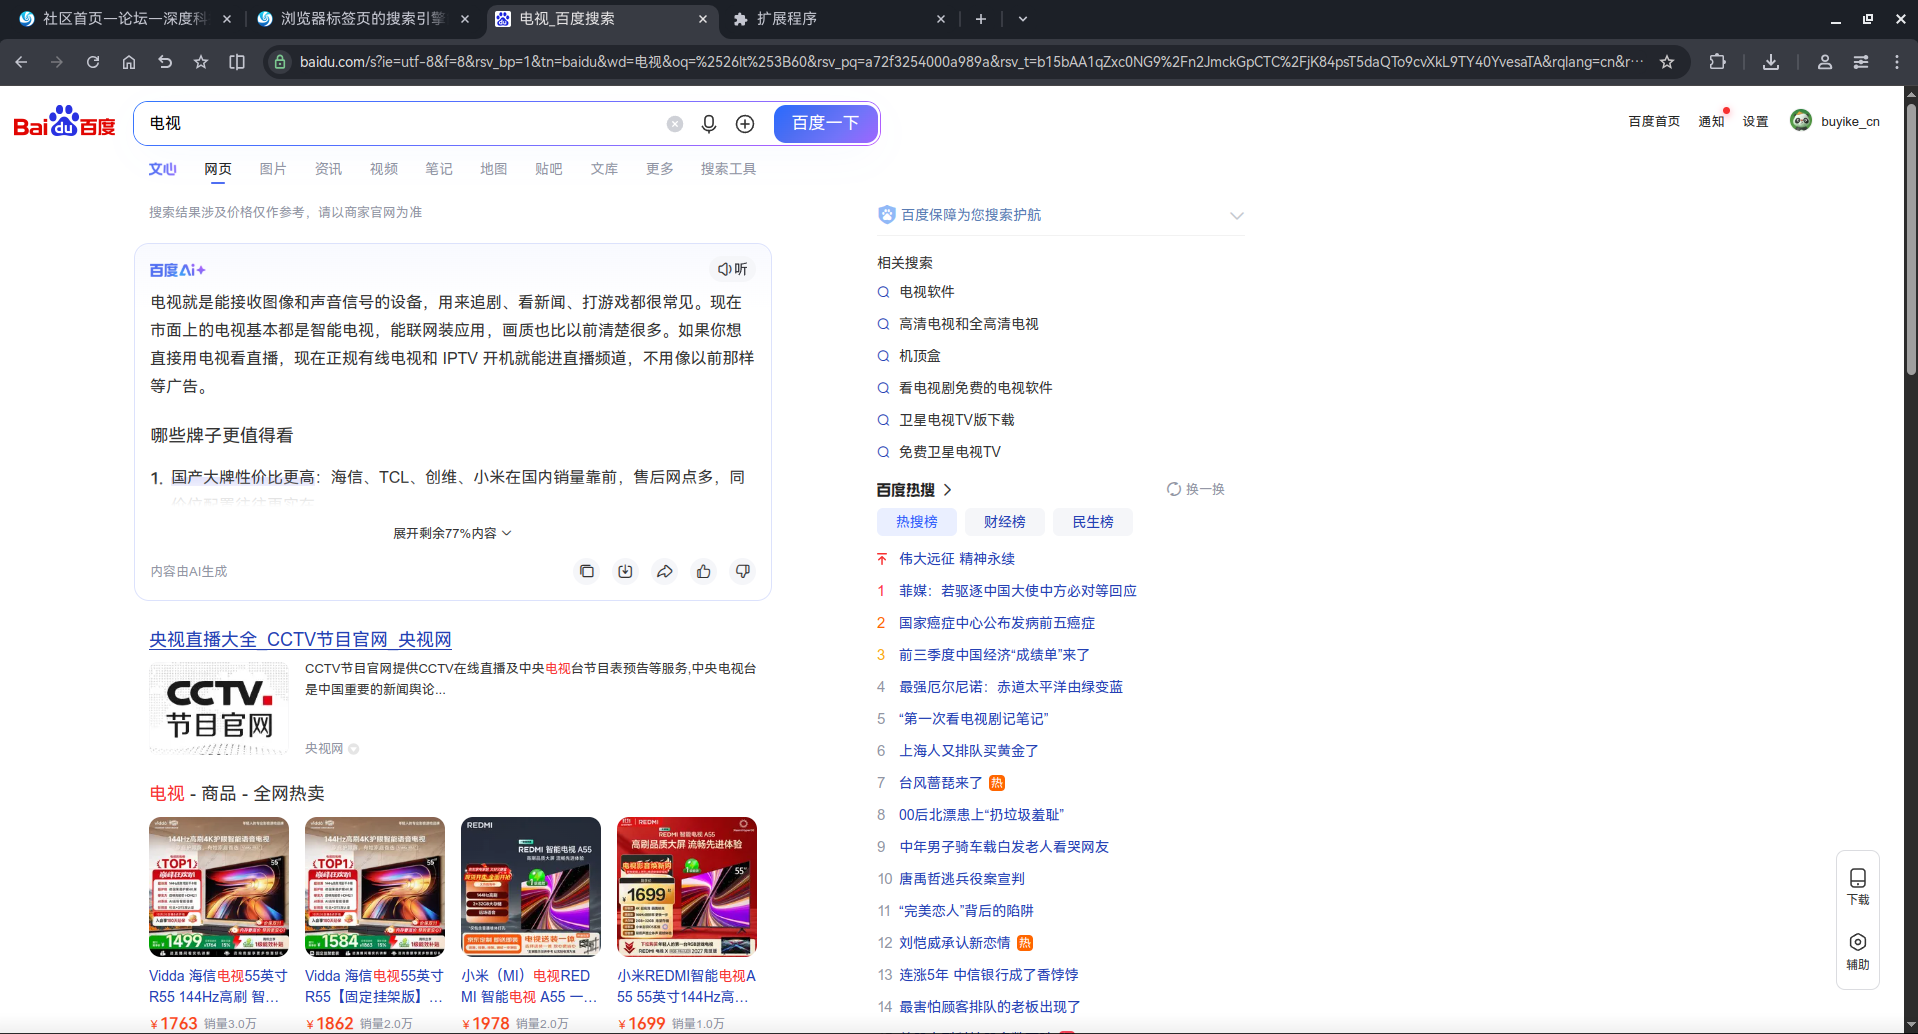Viewport: 1918px width, 1034px height.
Task: Expand remaining 77% of AI content
Action: 452,533
